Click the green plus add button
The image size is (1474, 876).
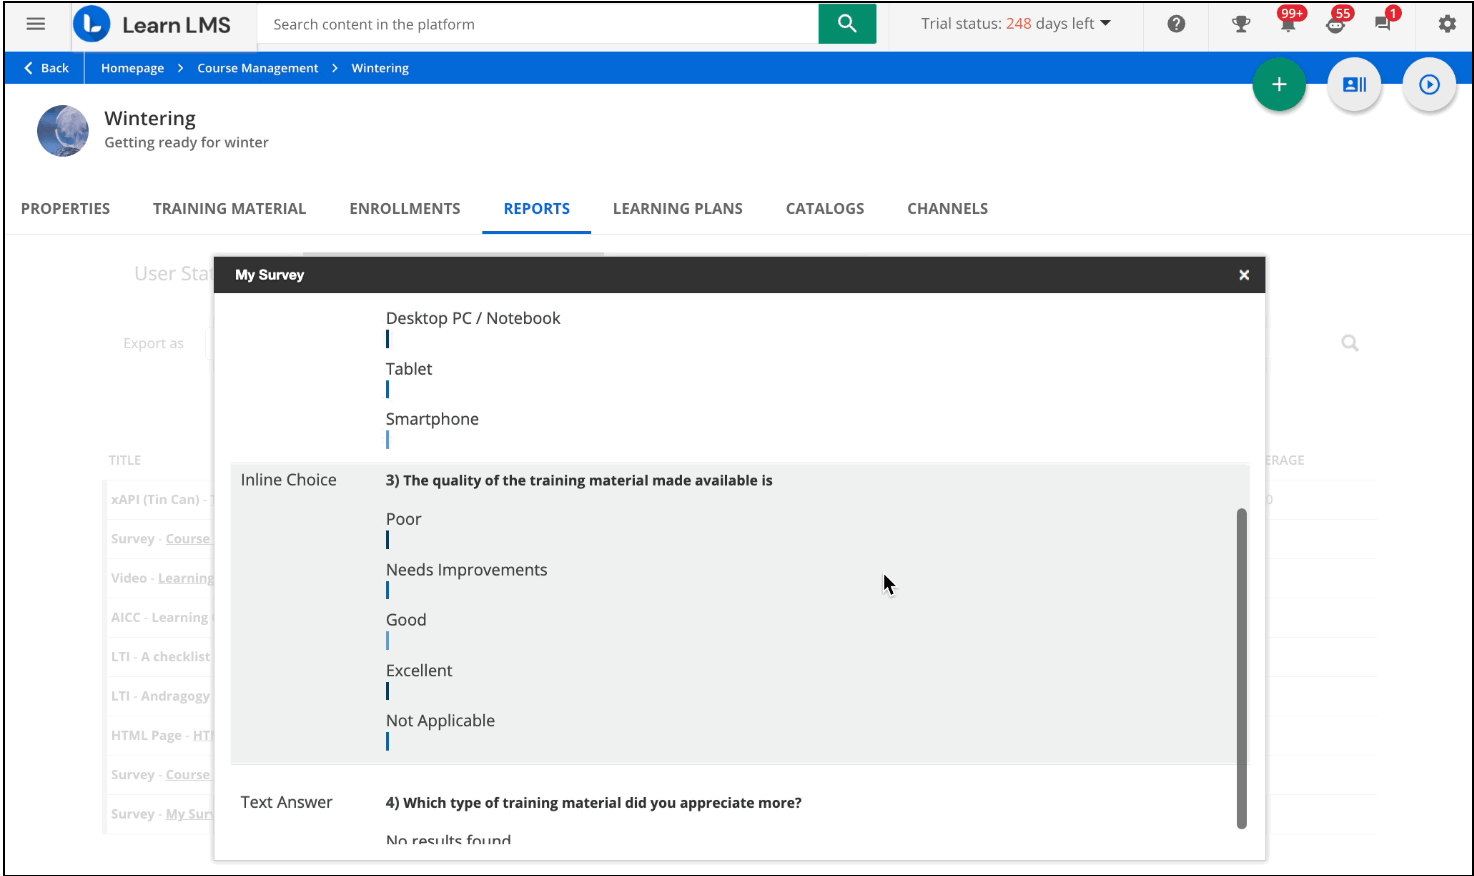[x=1279, y=85]
